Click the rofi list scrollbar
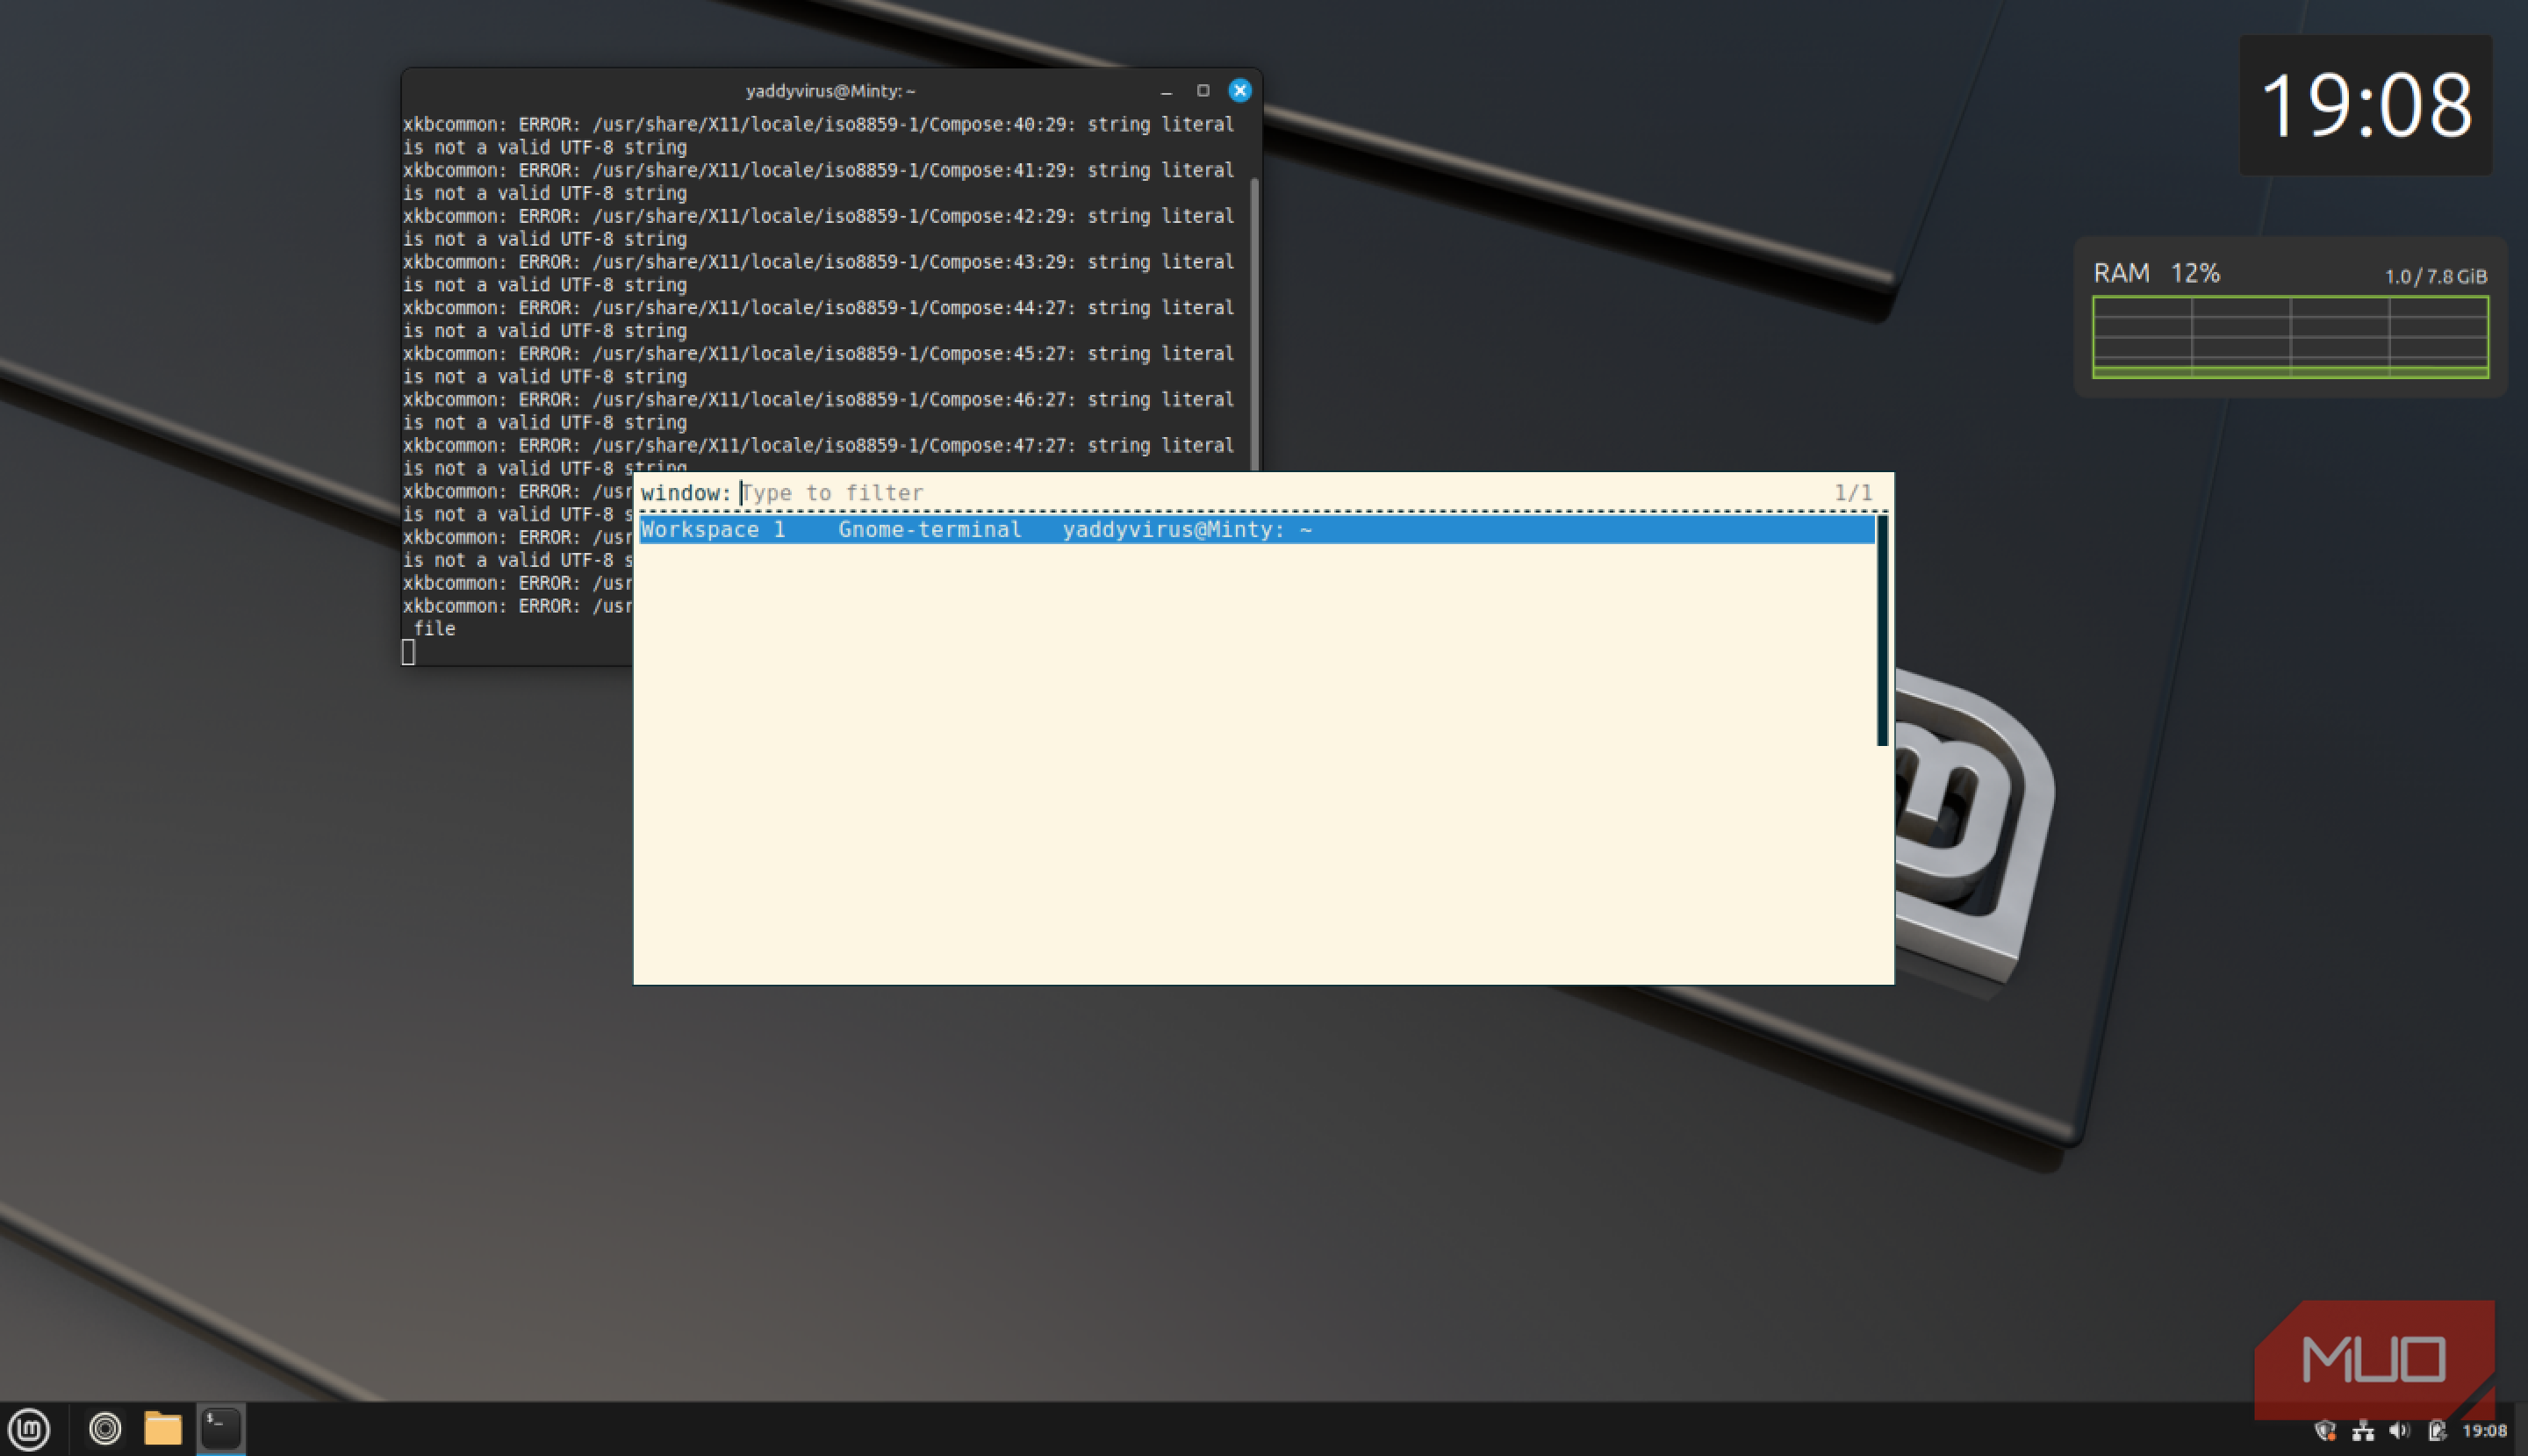 coord(1882,631)
